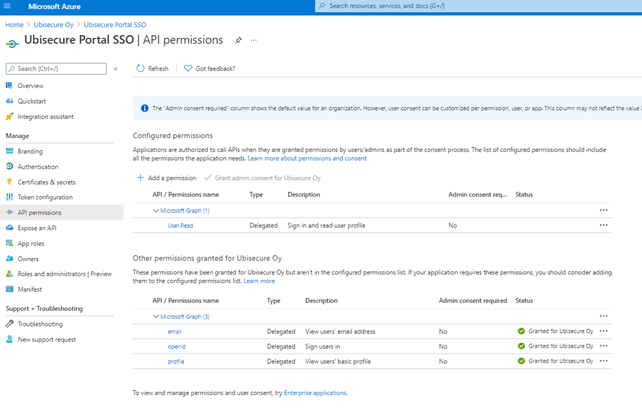Image resolution: width=642 pixels, height=411 pixels.
Task: Open the email permission link
Action: point(174,332)
